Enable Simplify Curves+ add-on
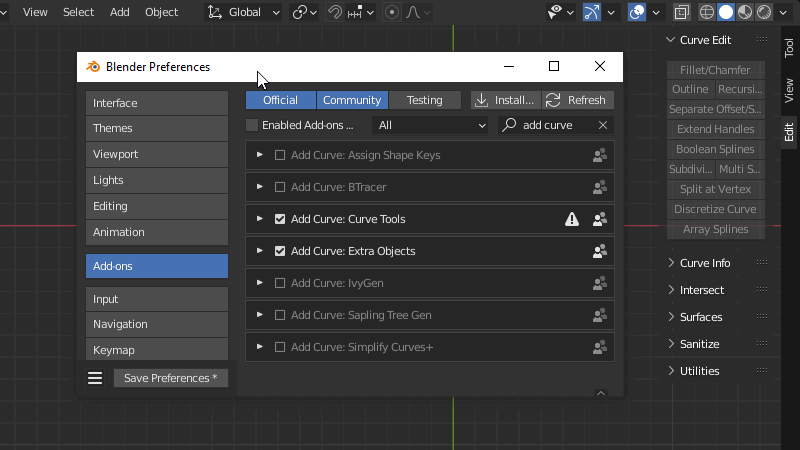This screenshot has height=450, width=800. click(x=280, y=347)
